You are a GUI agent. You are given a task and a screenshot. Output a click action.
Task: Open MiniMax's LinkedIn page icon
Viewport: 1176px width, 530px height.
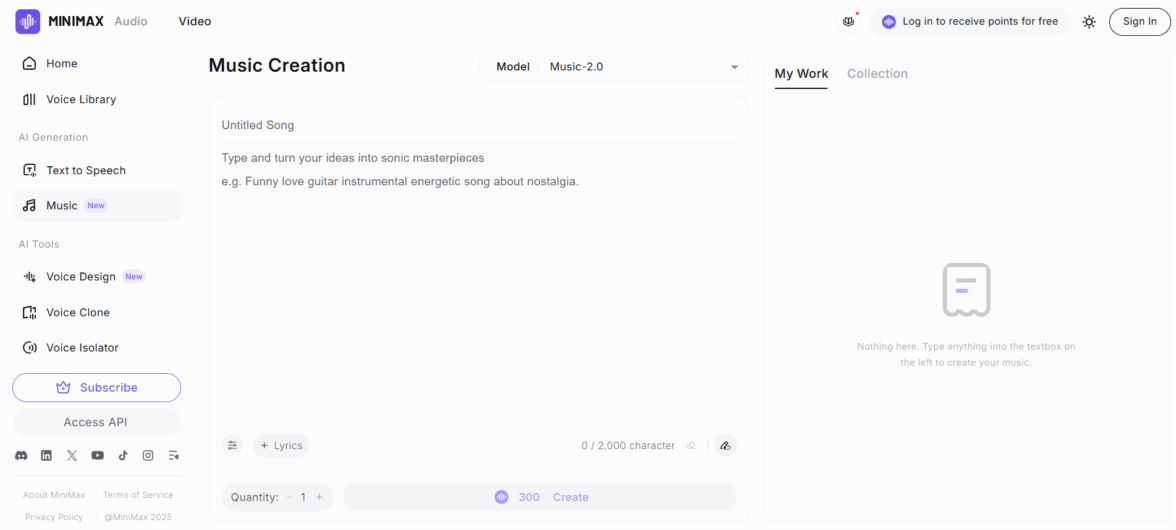(46, 455)
